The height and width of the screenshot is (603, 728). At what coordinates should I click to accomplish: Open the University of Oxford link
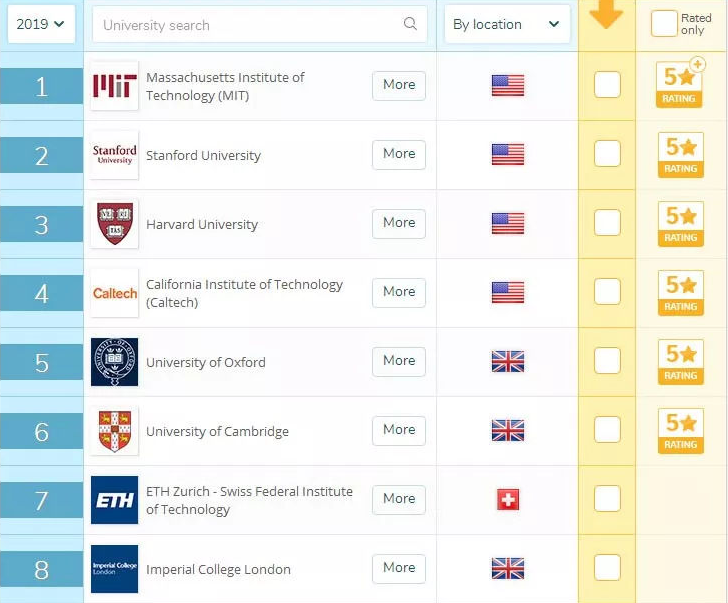point(206,362)
